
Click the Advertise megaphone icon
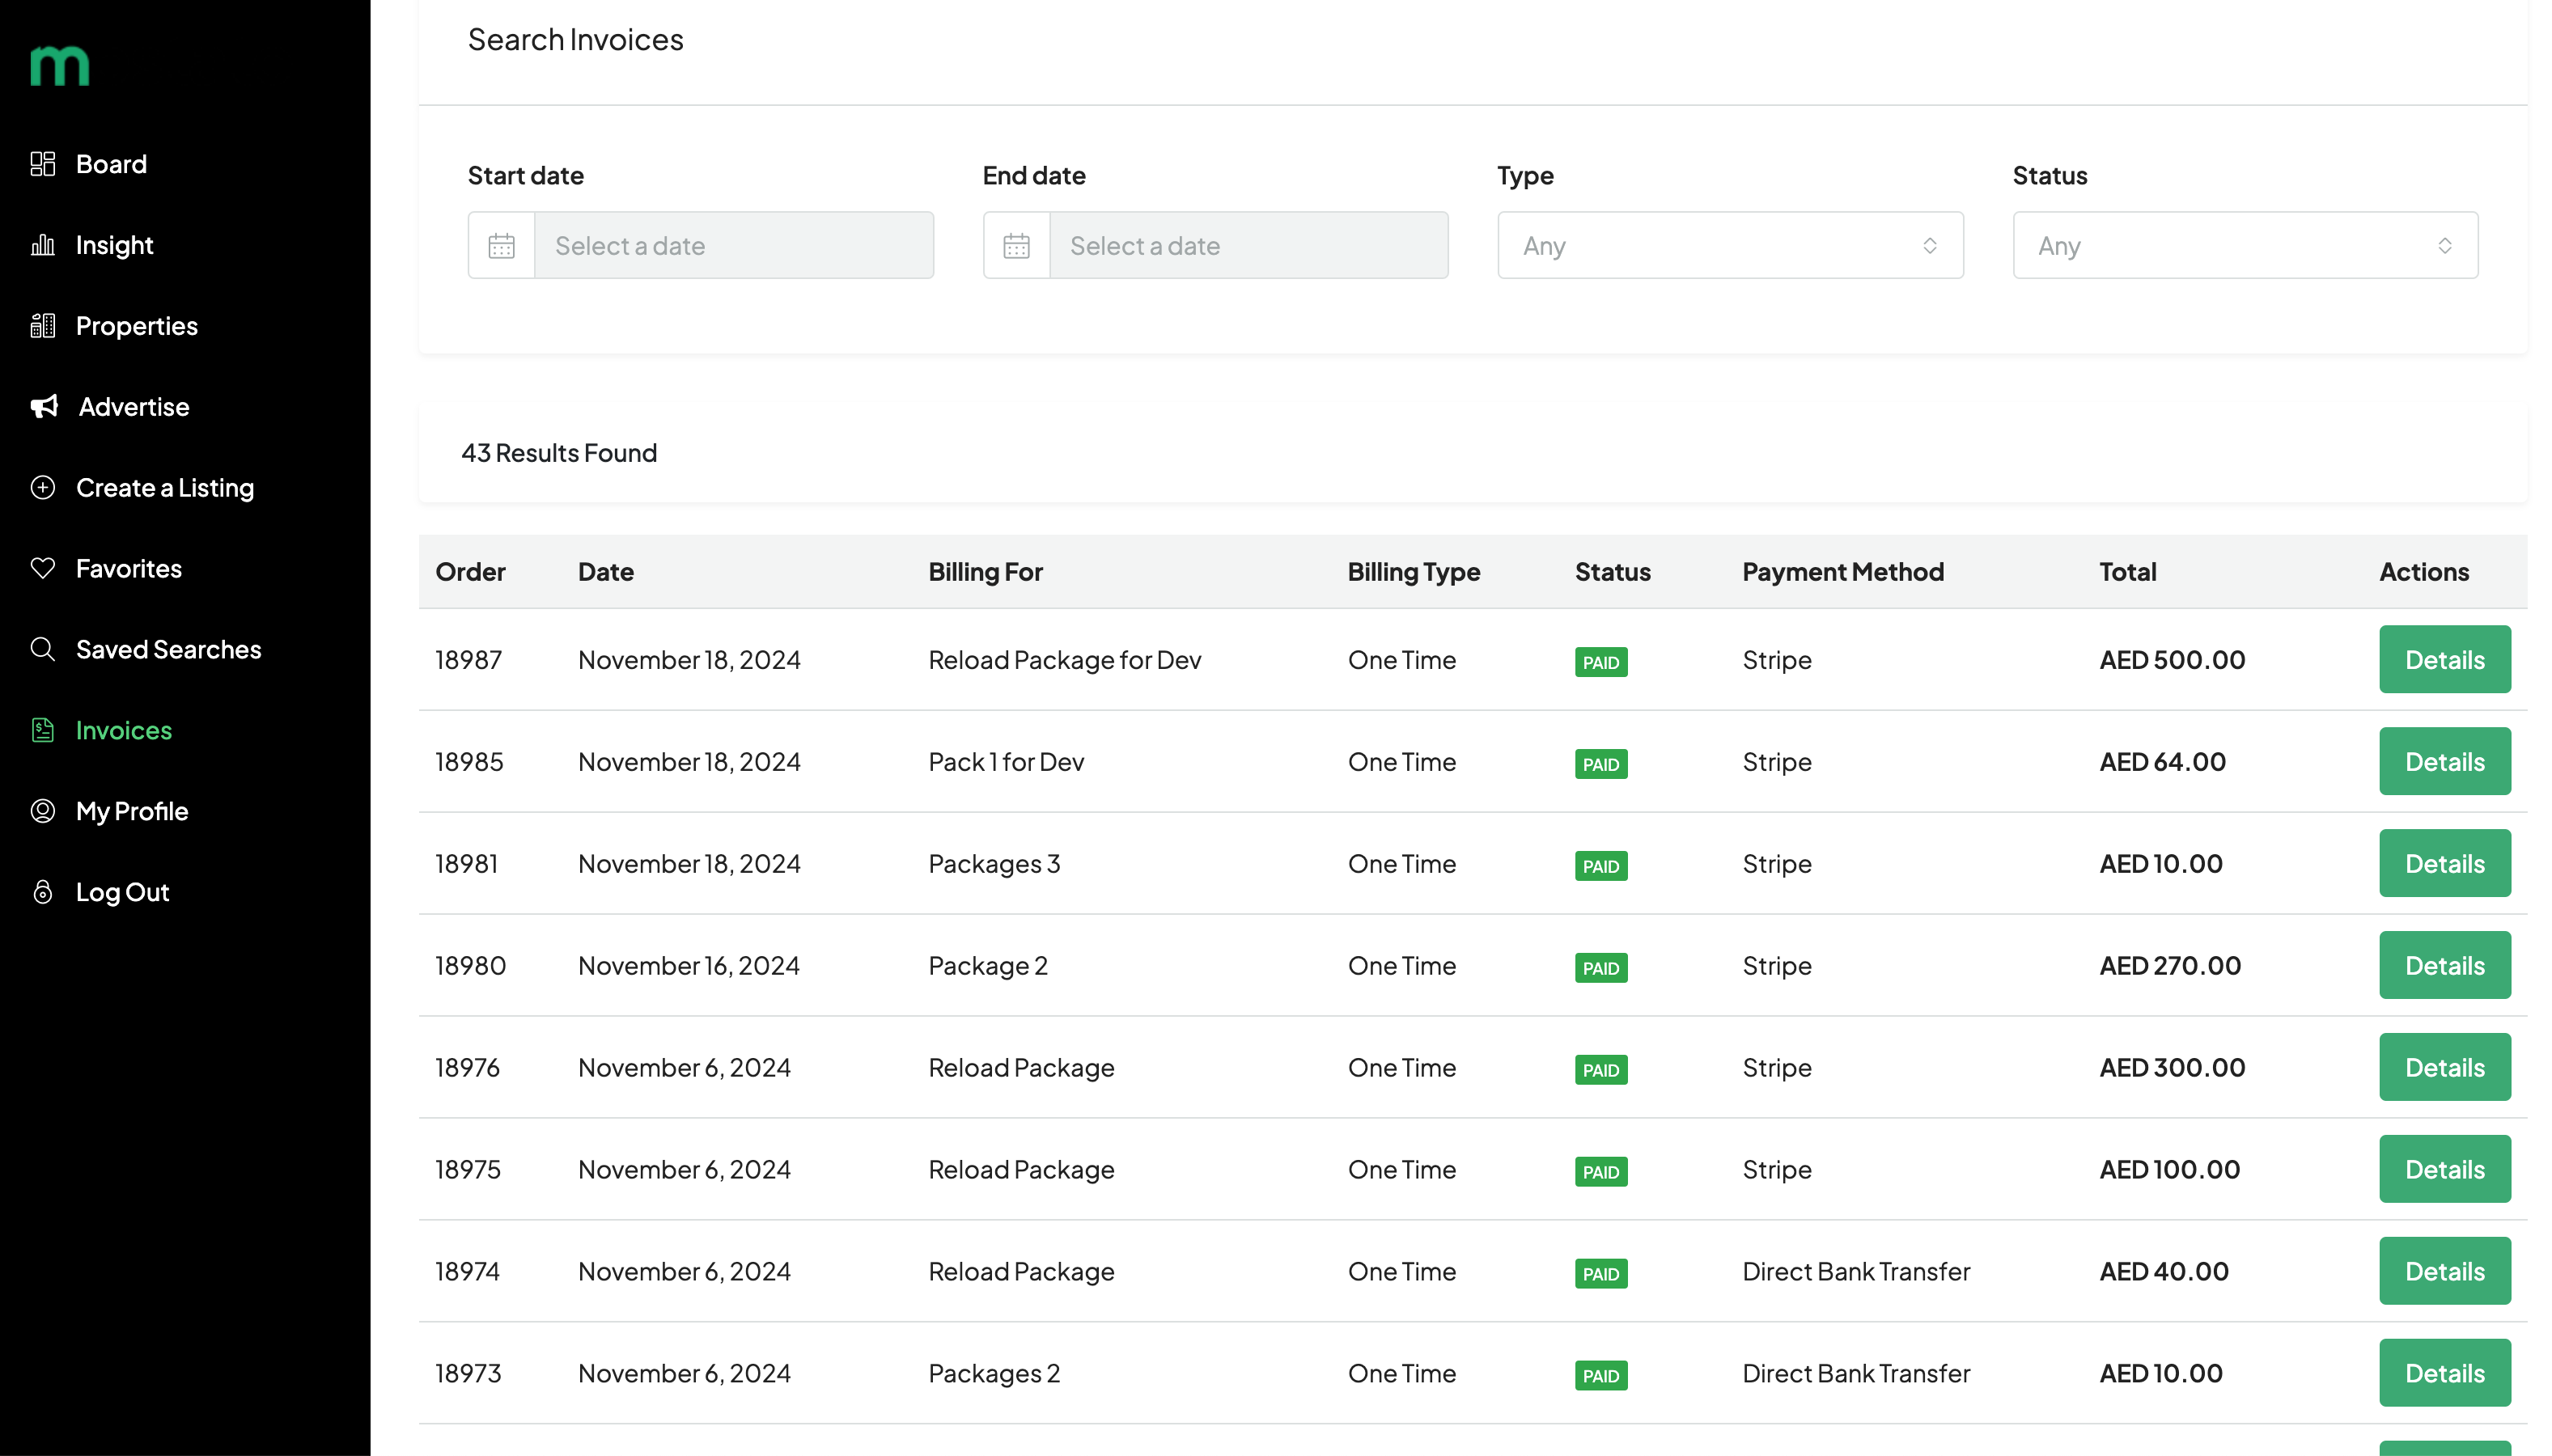coord(44,407)
